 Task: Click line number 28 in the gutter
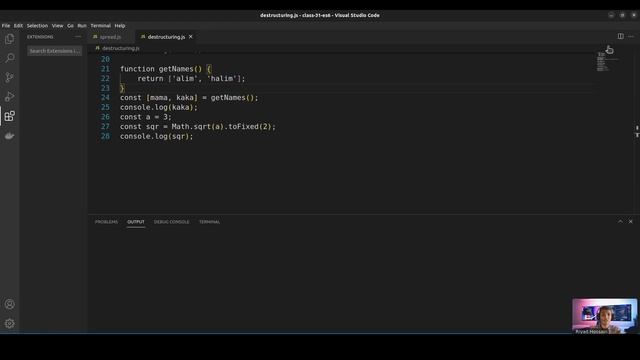pyautogui.click(x=105, y=136)
